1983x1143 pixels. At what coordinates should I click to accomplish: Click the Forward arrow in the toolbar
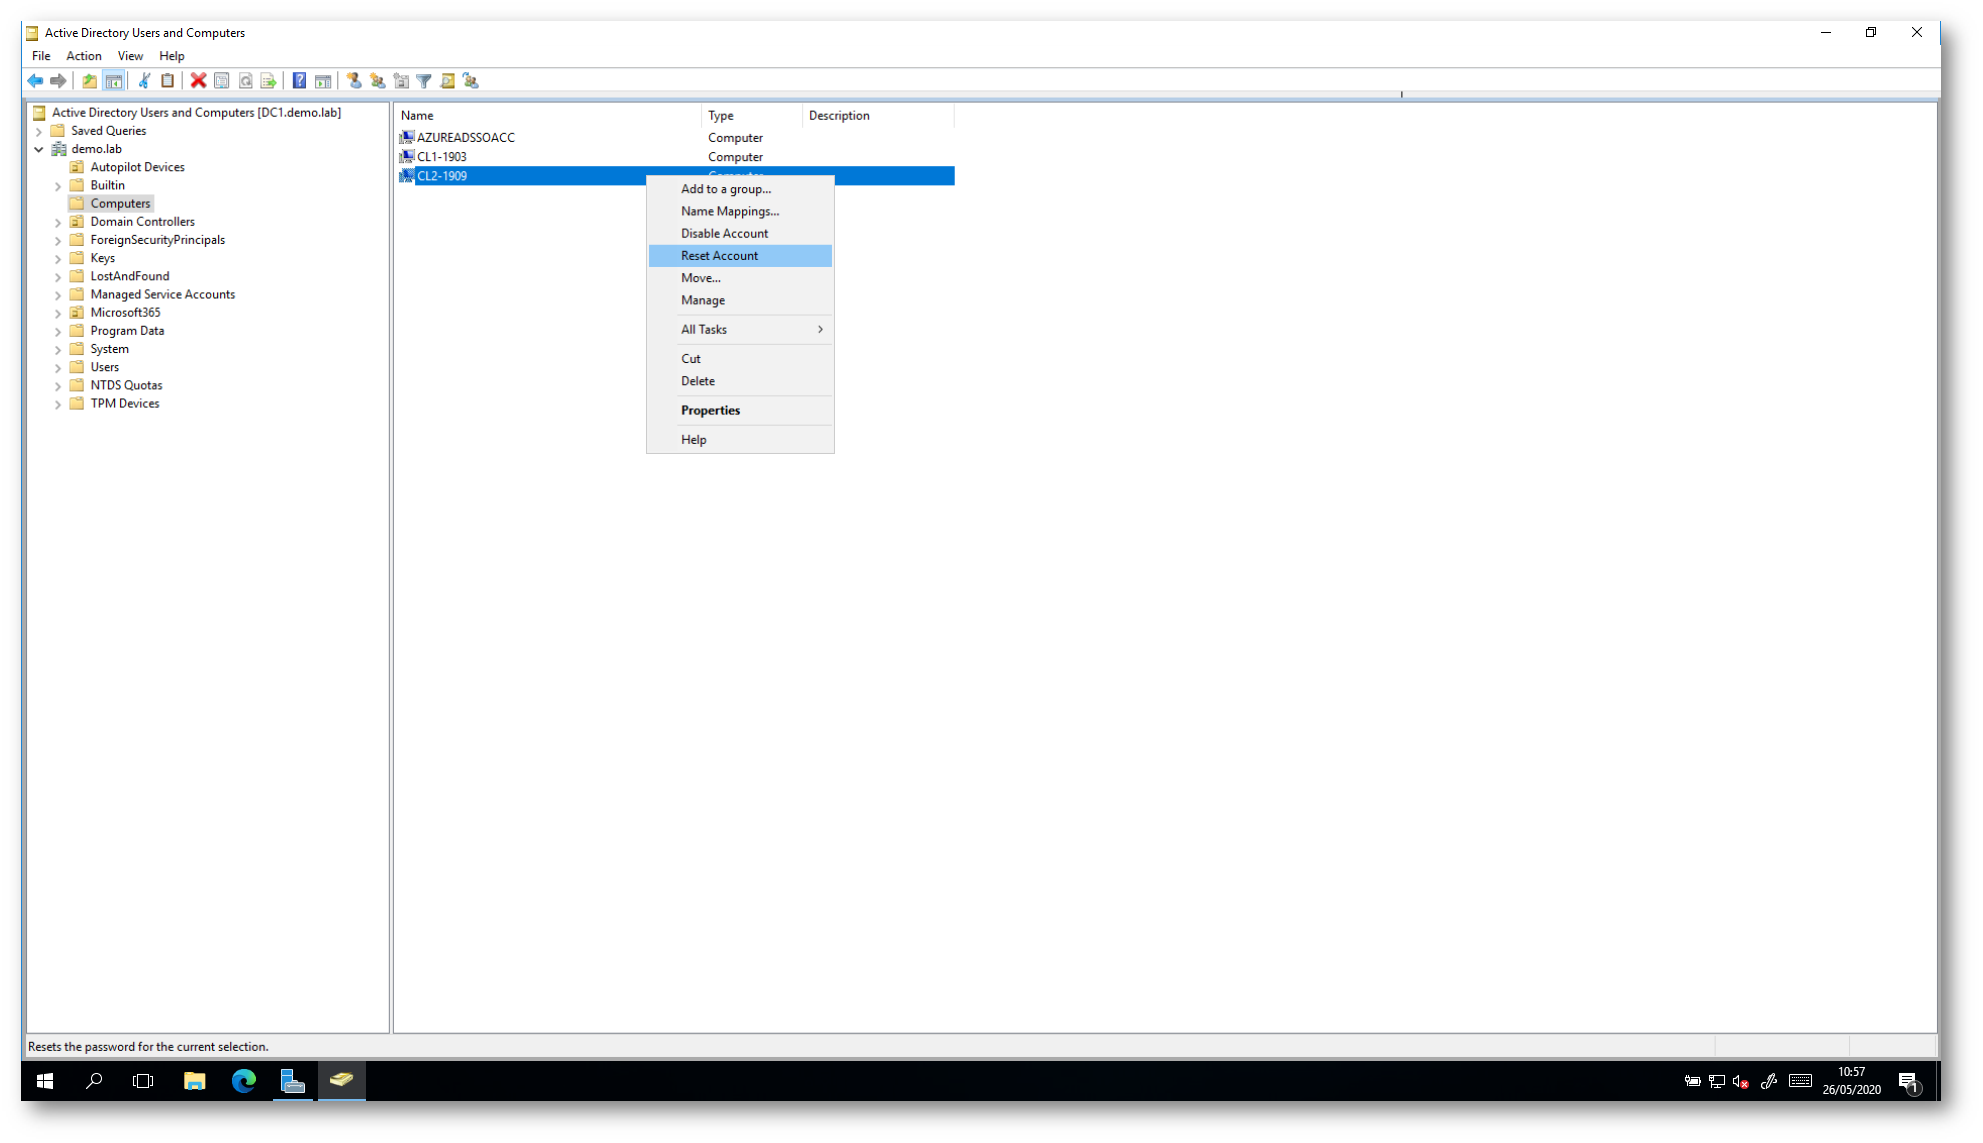tap(58, 81)
